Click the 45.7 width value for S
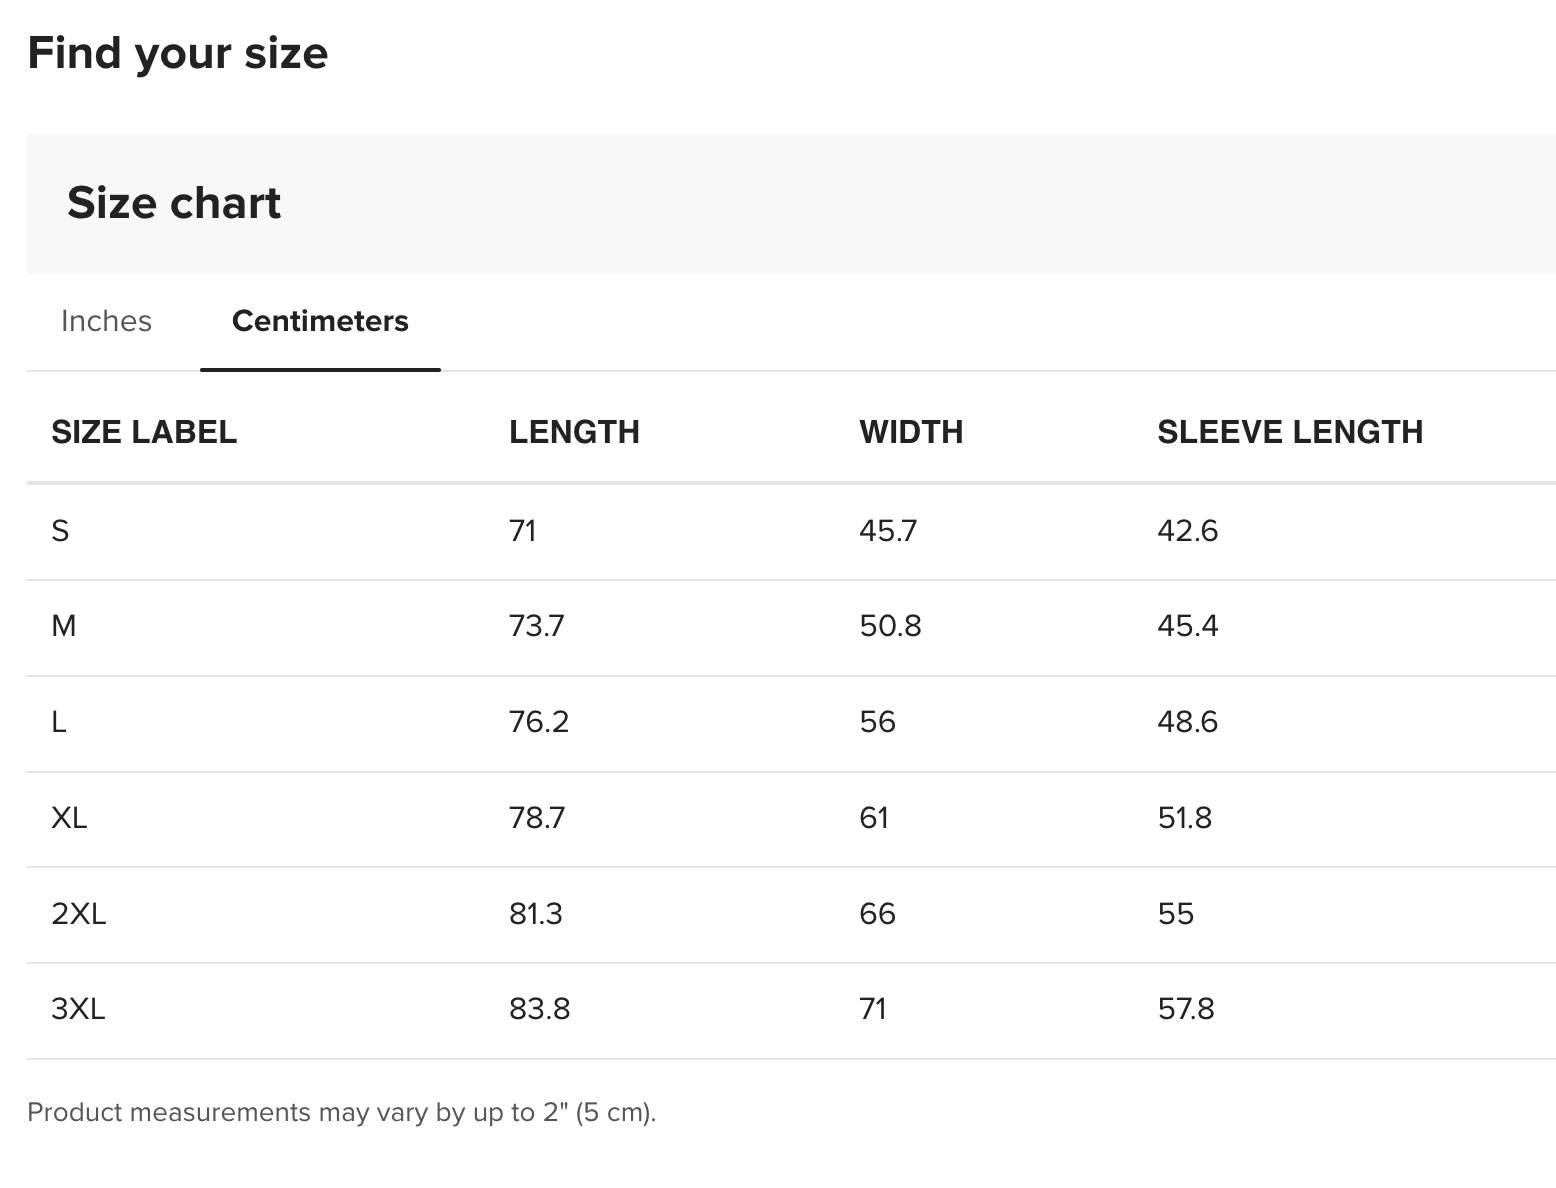Screen dimensions: 1556x1188 888,531
